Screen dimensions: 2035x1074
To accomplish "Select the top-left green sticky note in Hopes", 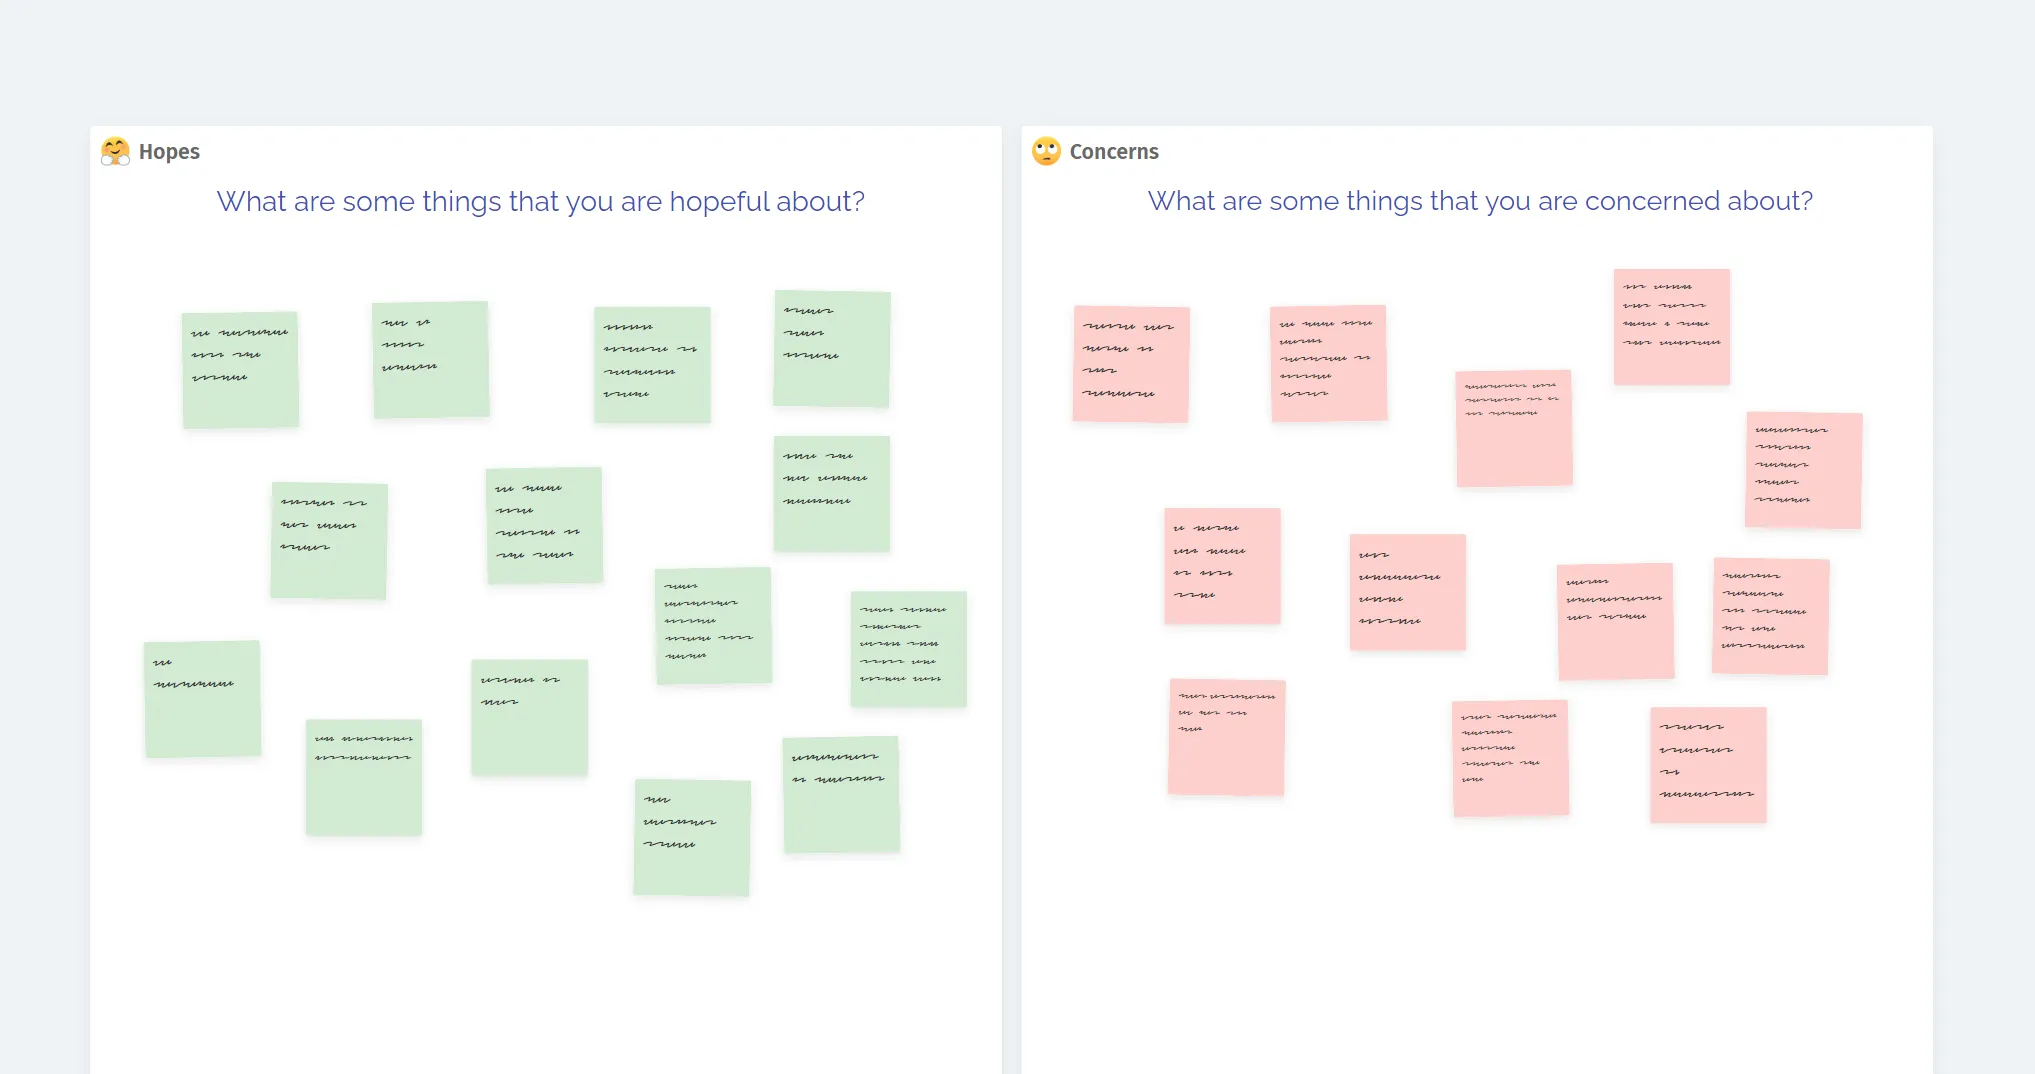I will click(240, 370).
